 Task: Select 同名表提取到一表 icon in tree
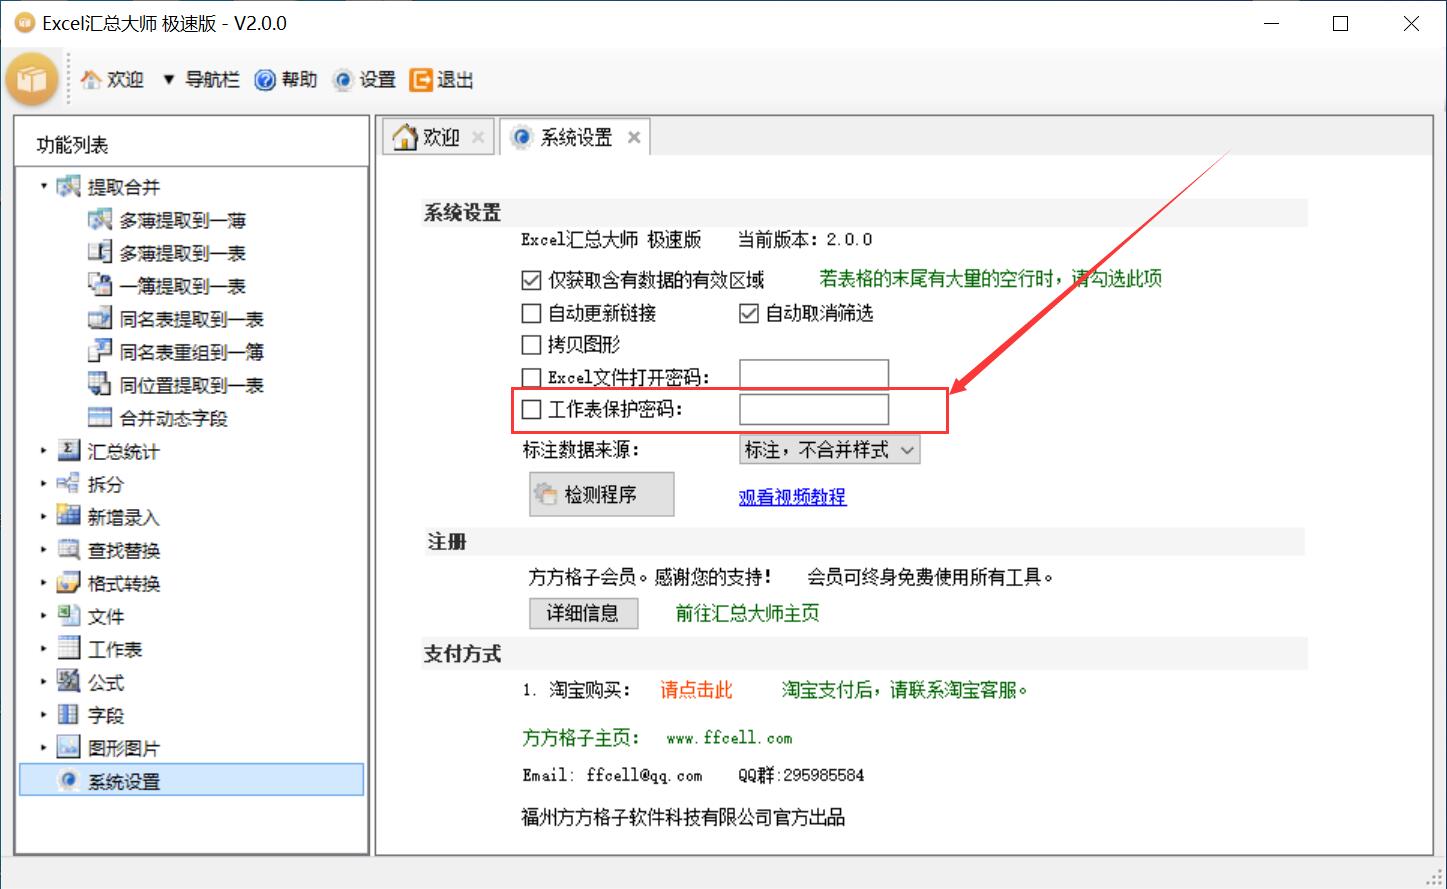point(100,318)
